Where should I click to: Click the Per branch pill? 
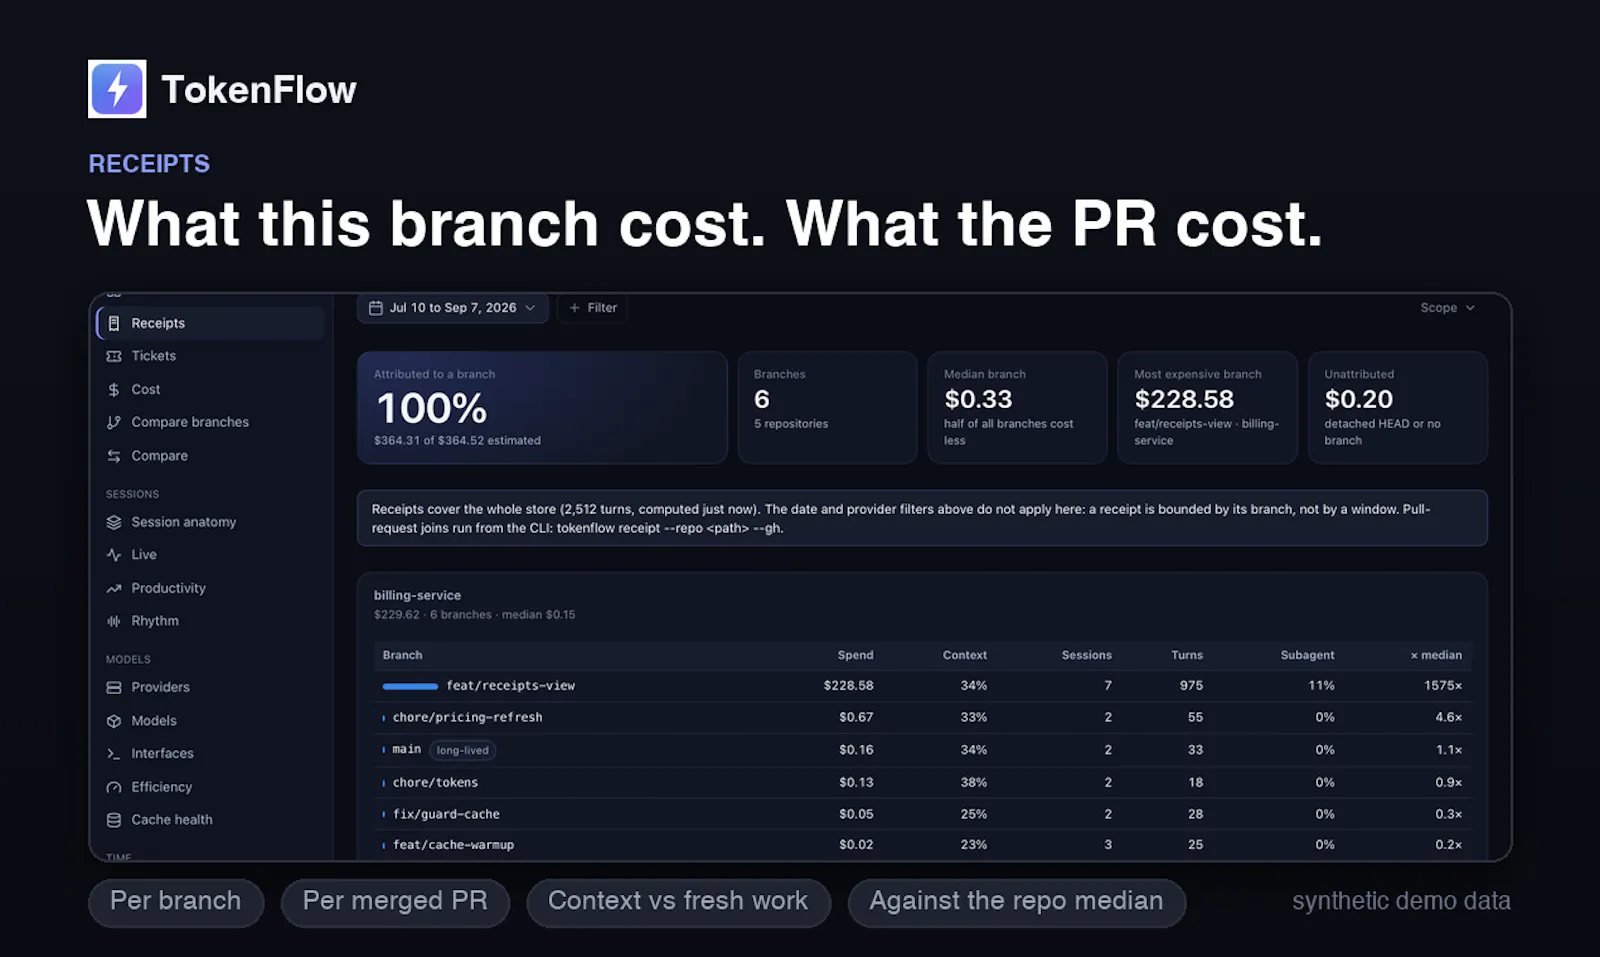tap(176, 902)
